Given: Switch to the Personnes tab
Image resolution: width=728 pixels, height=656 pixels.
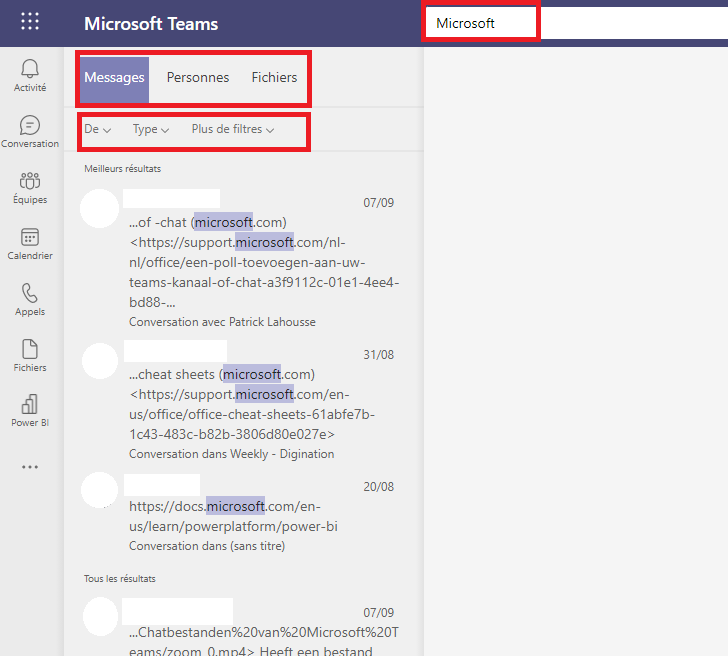Looking at the screenshot, I should point(198,78).
